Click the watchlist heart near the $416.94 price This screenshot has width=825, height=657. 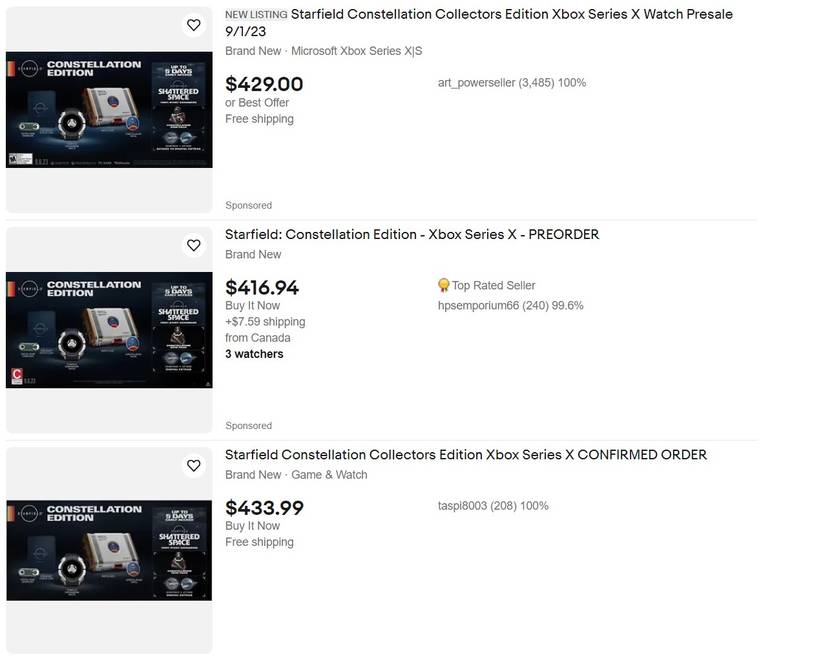(x=193, y=244)
